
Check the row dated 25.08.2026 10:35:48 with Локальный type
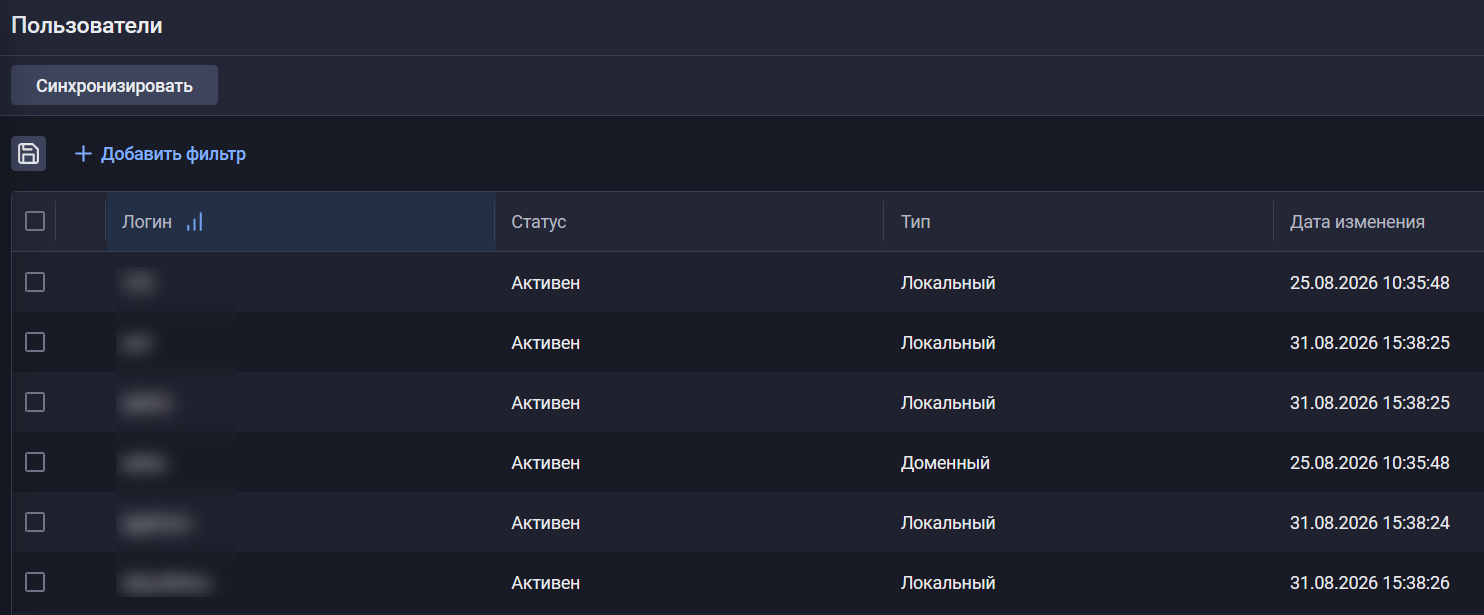point(35,282)
